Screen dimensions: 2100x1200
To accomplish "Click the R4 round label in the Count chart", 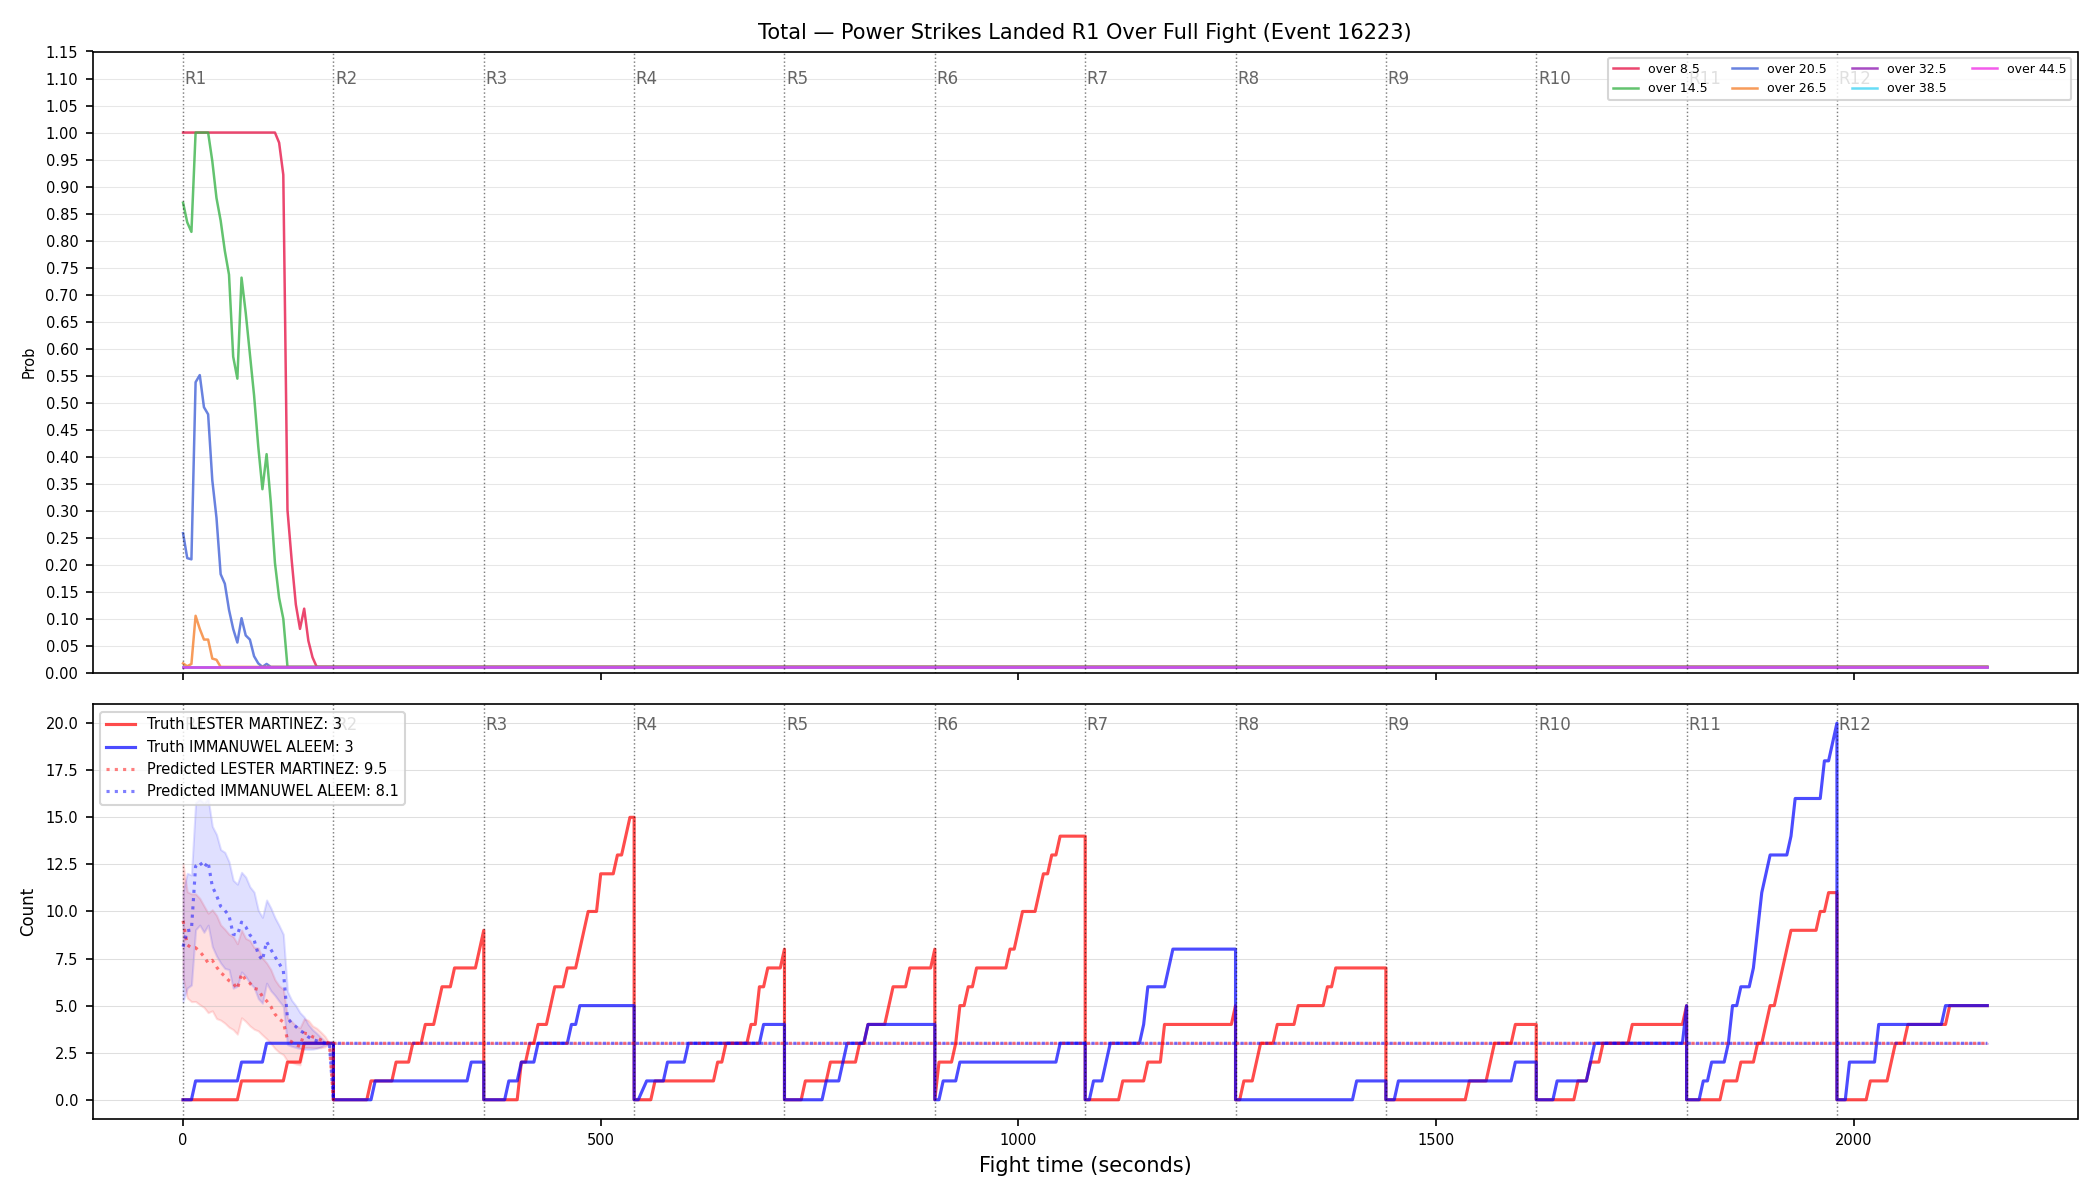I will (646, 724).
